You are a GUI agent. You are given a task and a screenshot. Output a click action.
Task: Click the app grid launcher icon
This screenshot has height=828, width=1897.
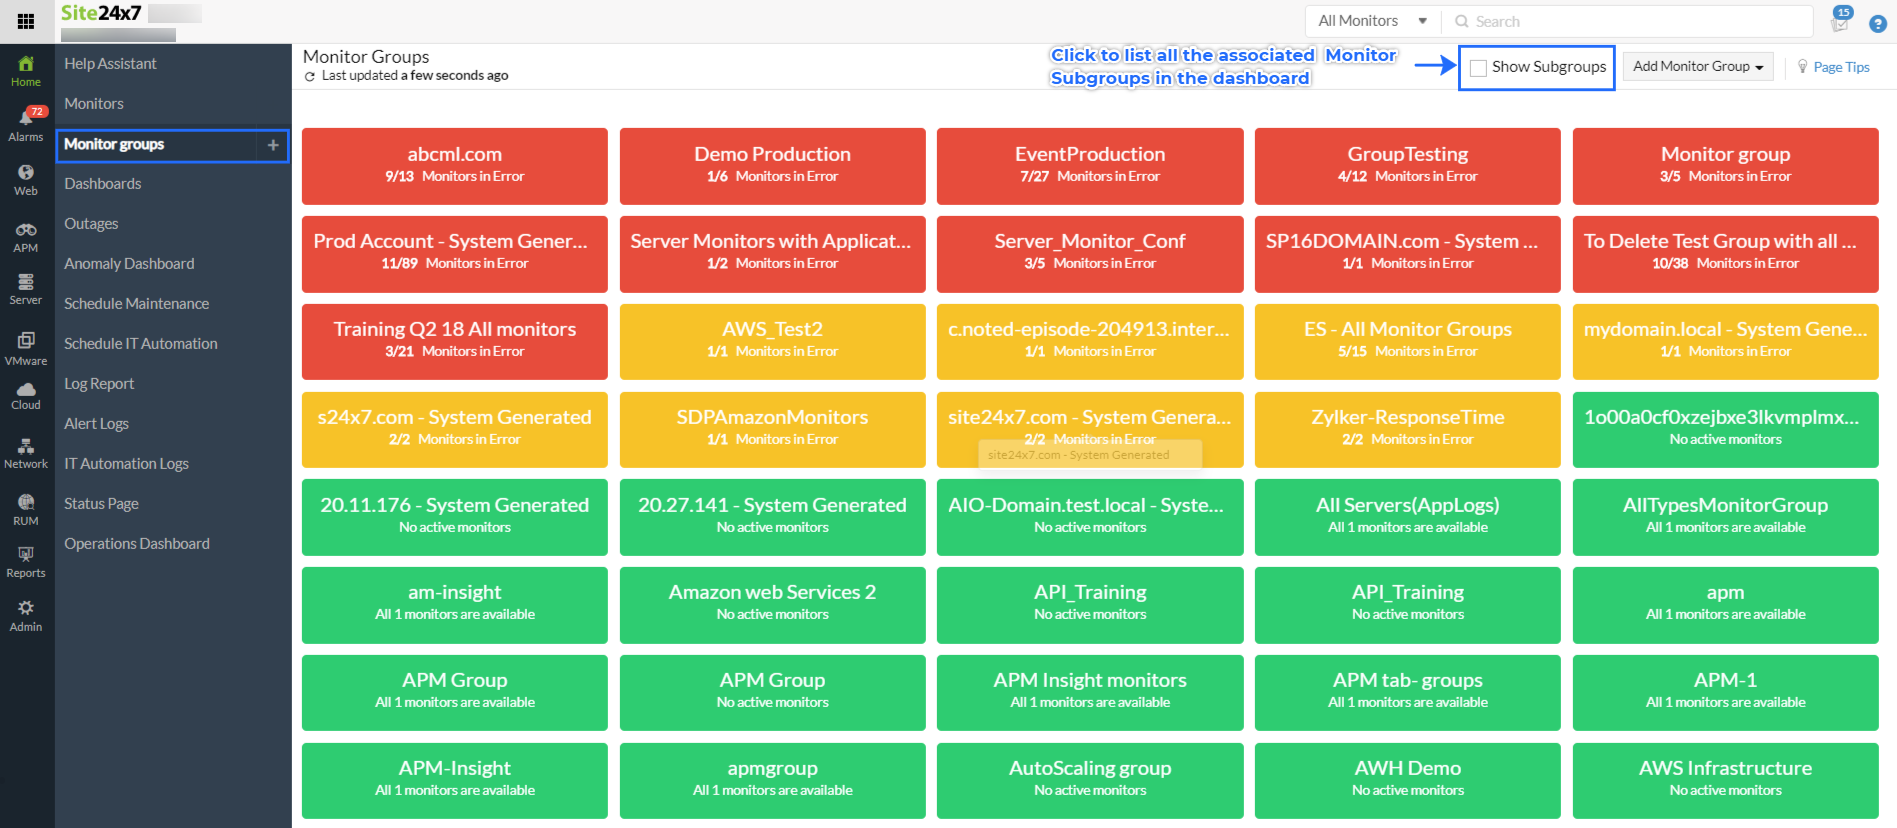[x=26, y=21]
